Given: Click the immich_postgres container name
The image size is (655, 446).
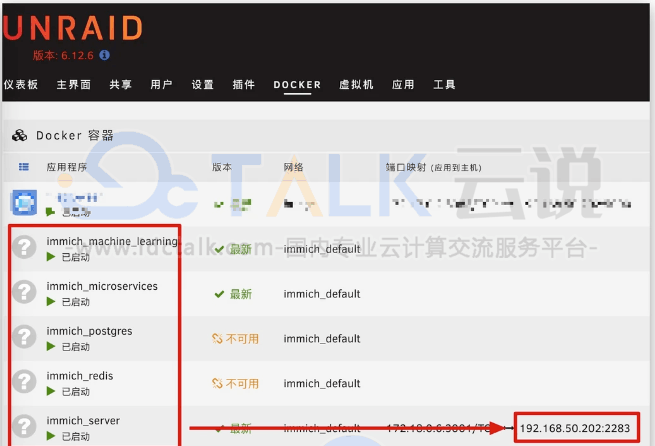Looking at the screenshot, I should (89, 331).
